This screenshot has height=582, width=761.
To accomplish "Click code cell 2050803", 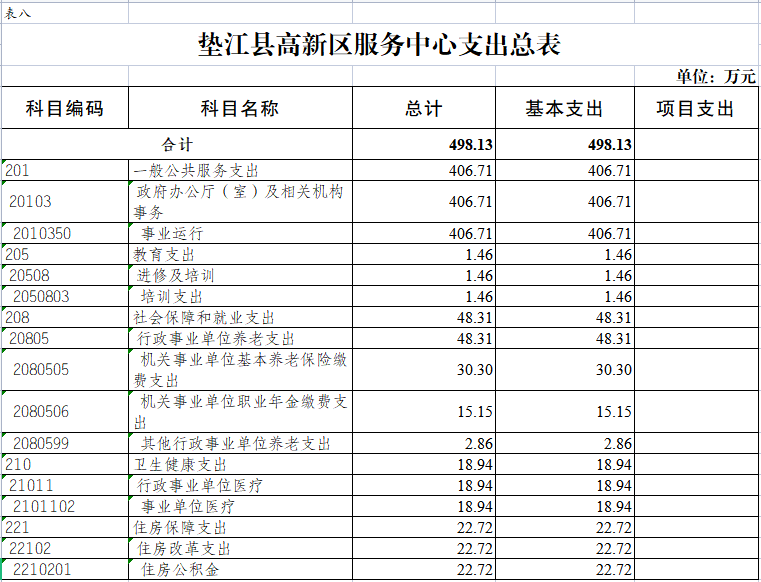I will (x=65, y=296).
